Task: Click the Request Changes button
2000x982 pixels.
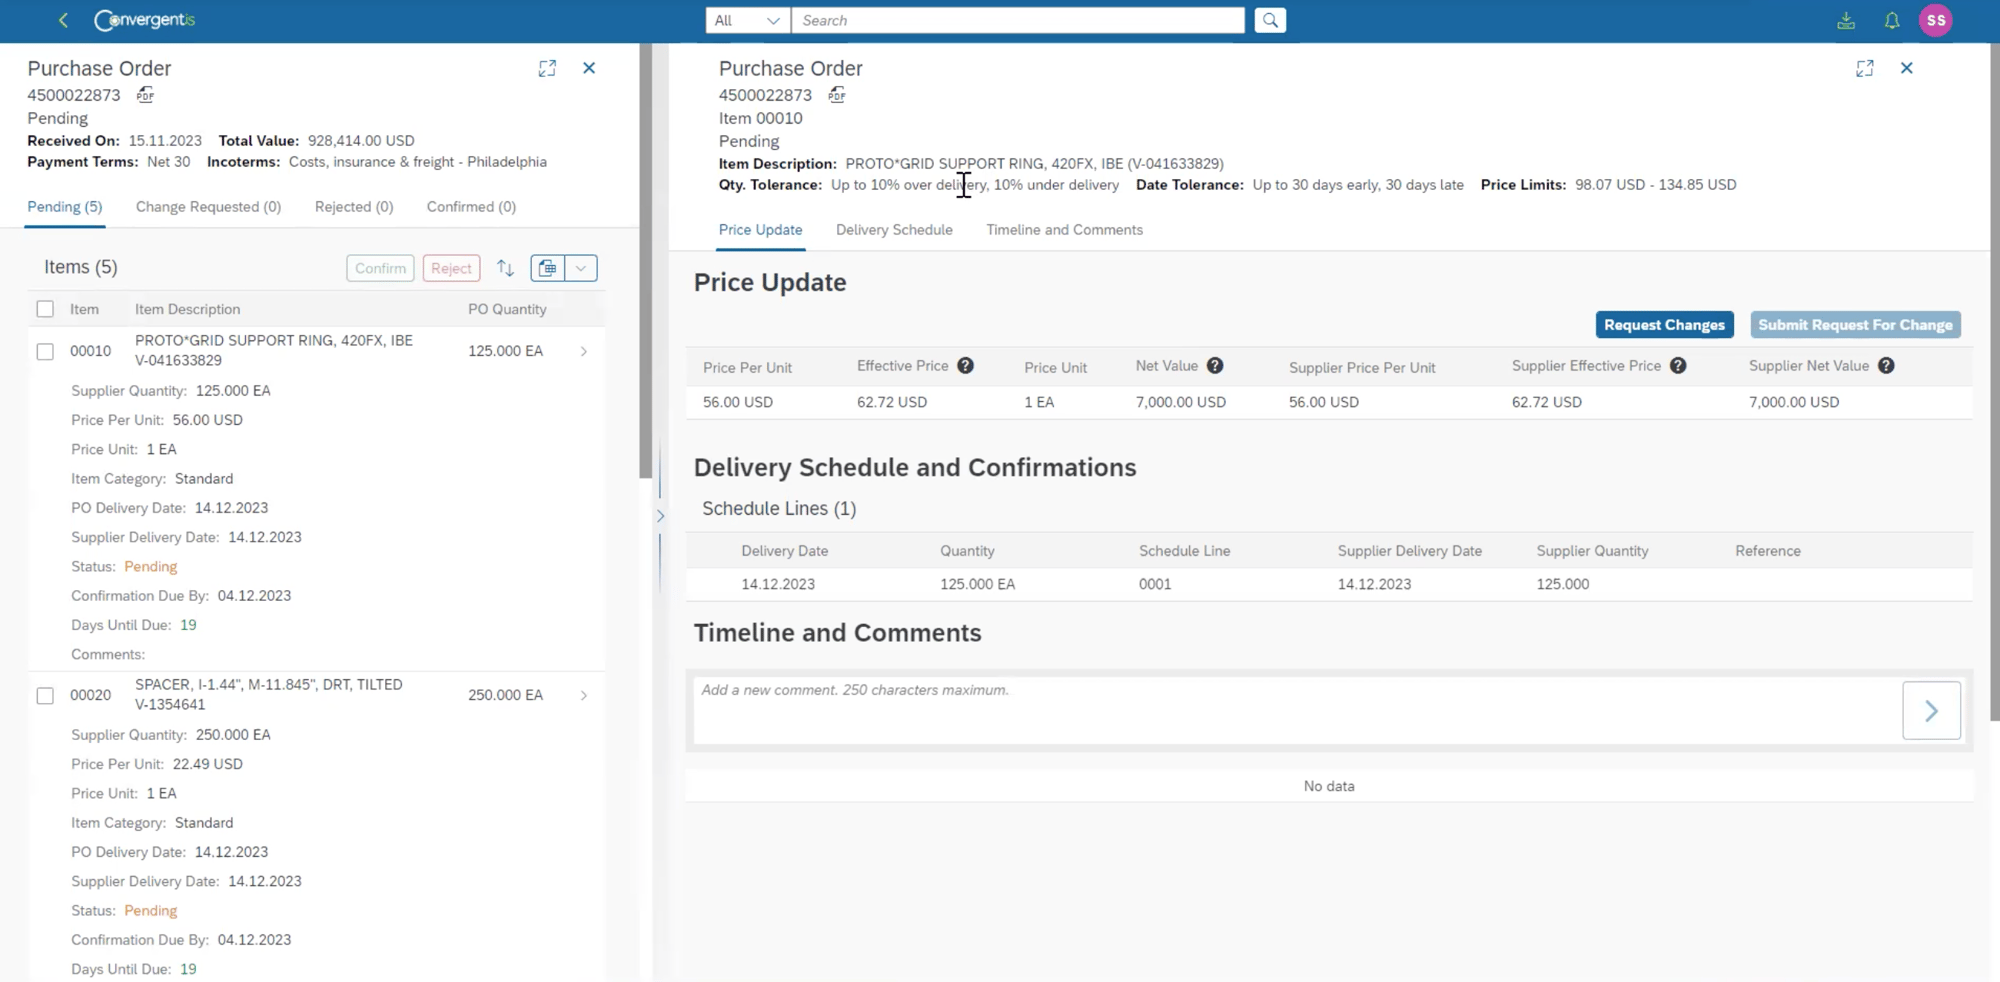Action: point(1664,324)
